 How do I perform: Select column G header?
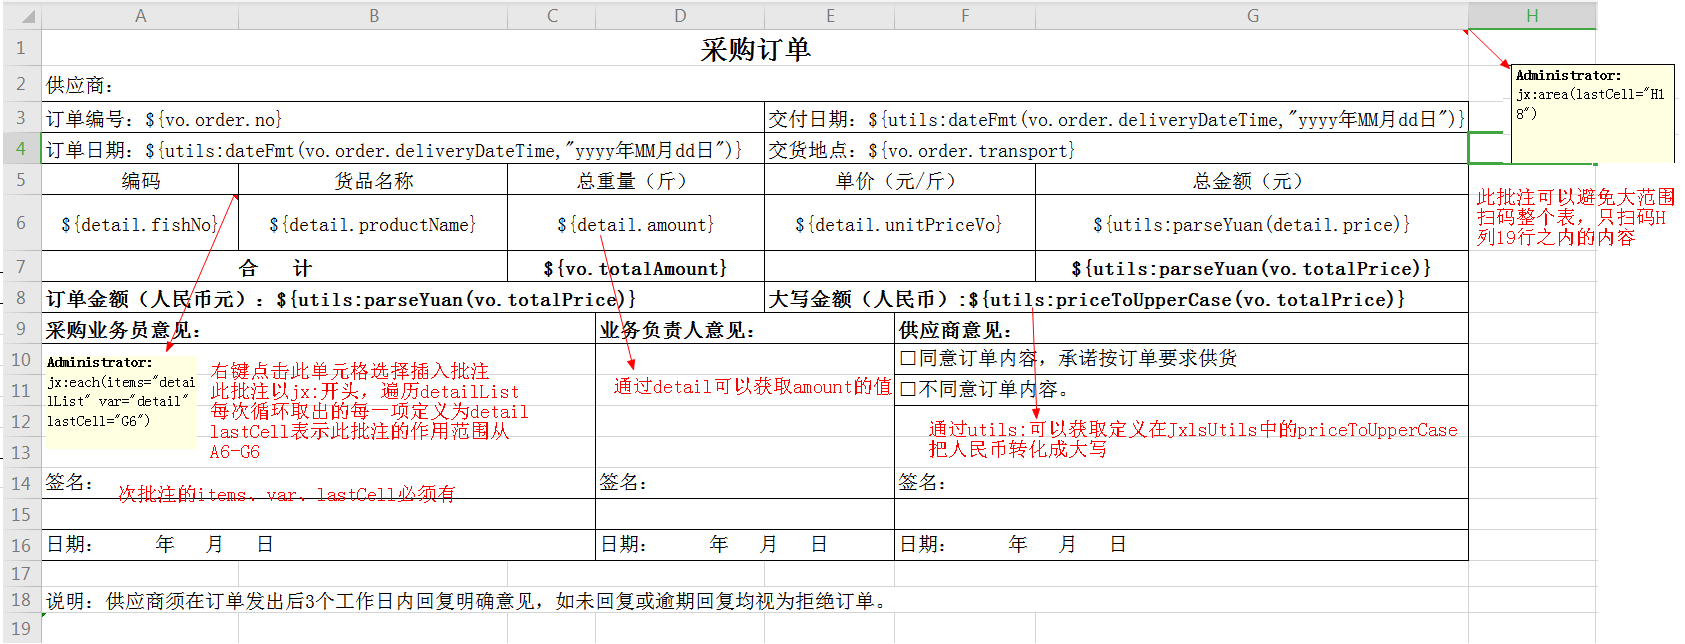[1252, 16]
